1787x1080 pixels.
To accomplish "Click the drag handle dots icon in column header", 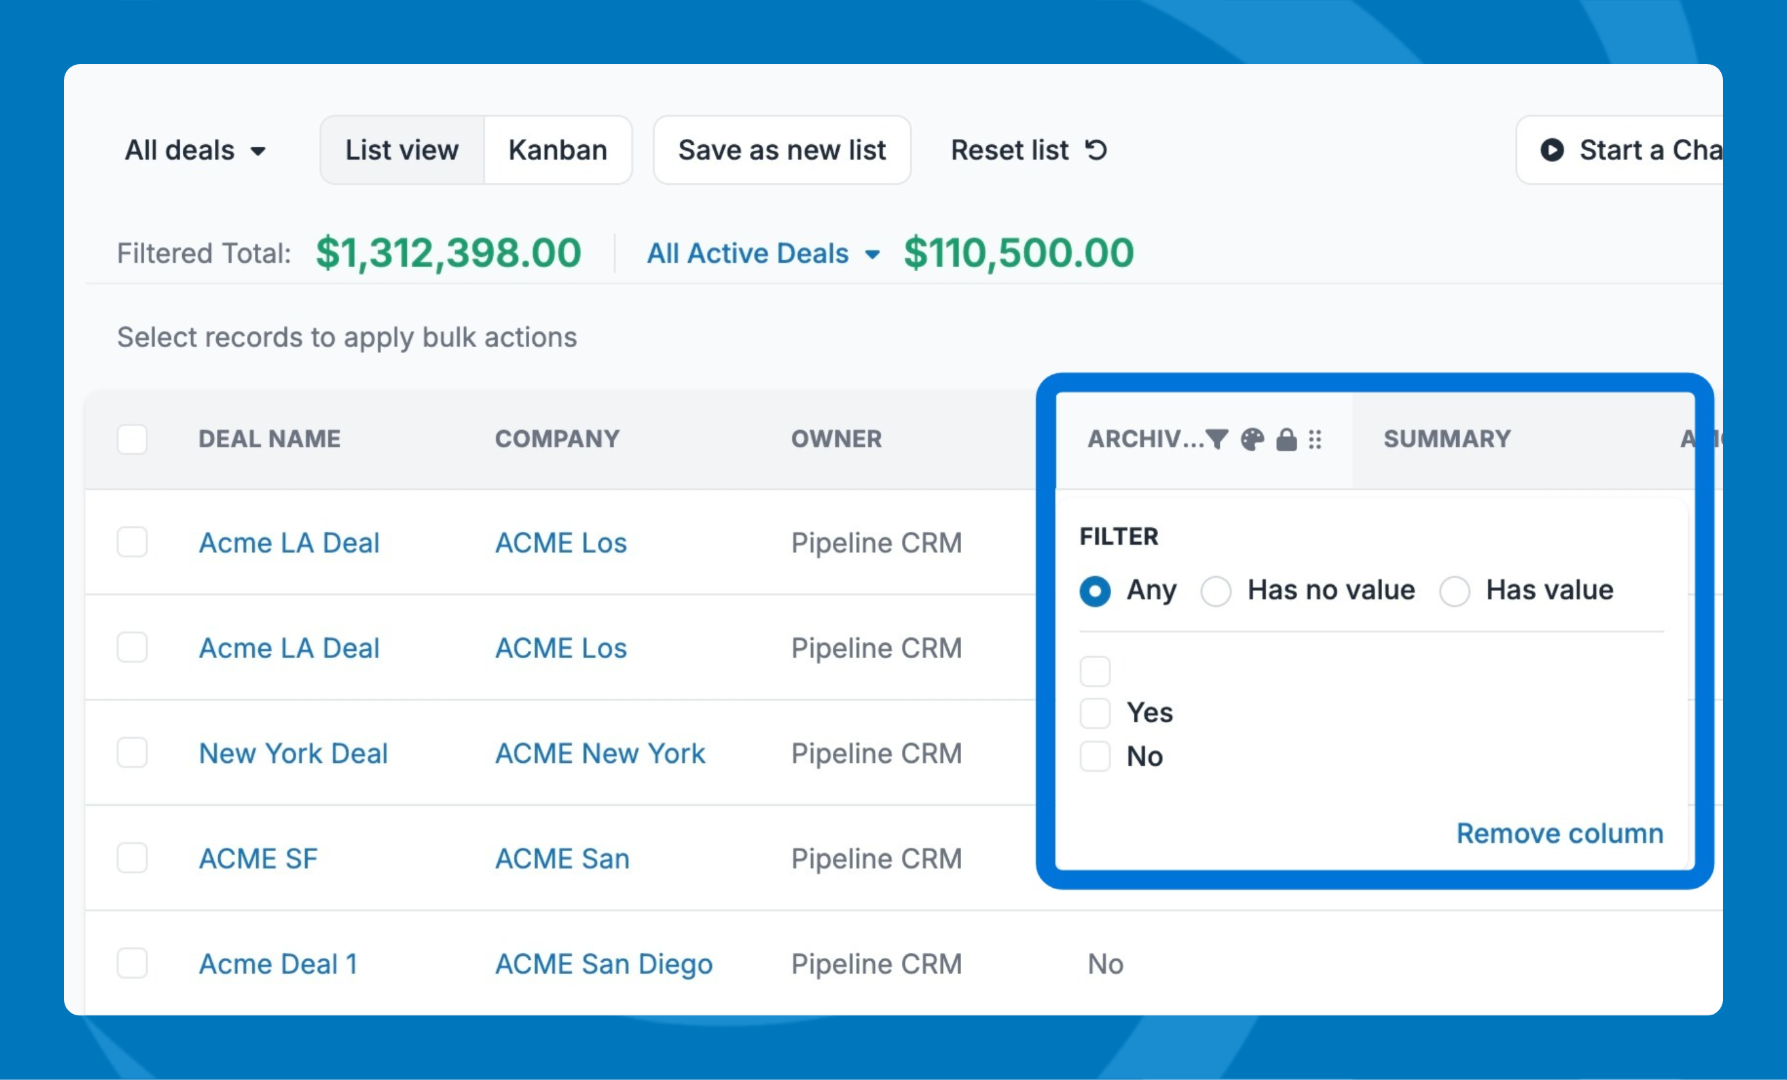I will coord(1315,439).
